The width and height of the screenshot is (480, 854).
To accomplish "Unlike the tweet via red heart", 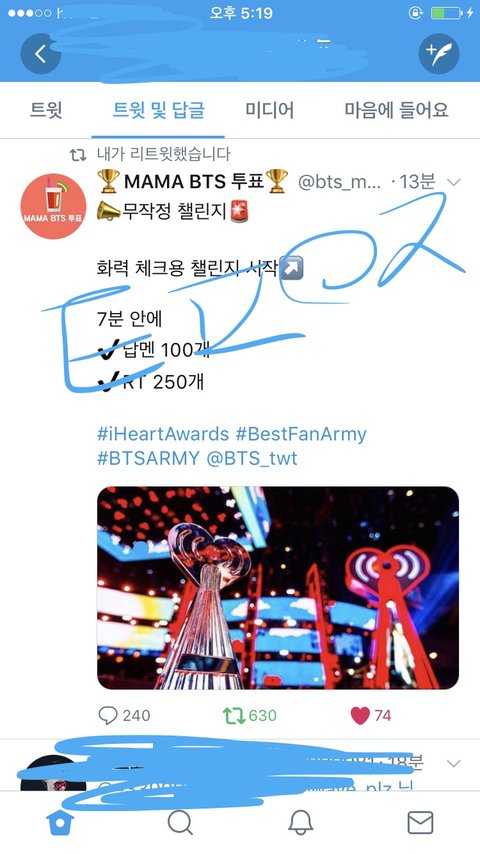I will (x=360, y=715).
